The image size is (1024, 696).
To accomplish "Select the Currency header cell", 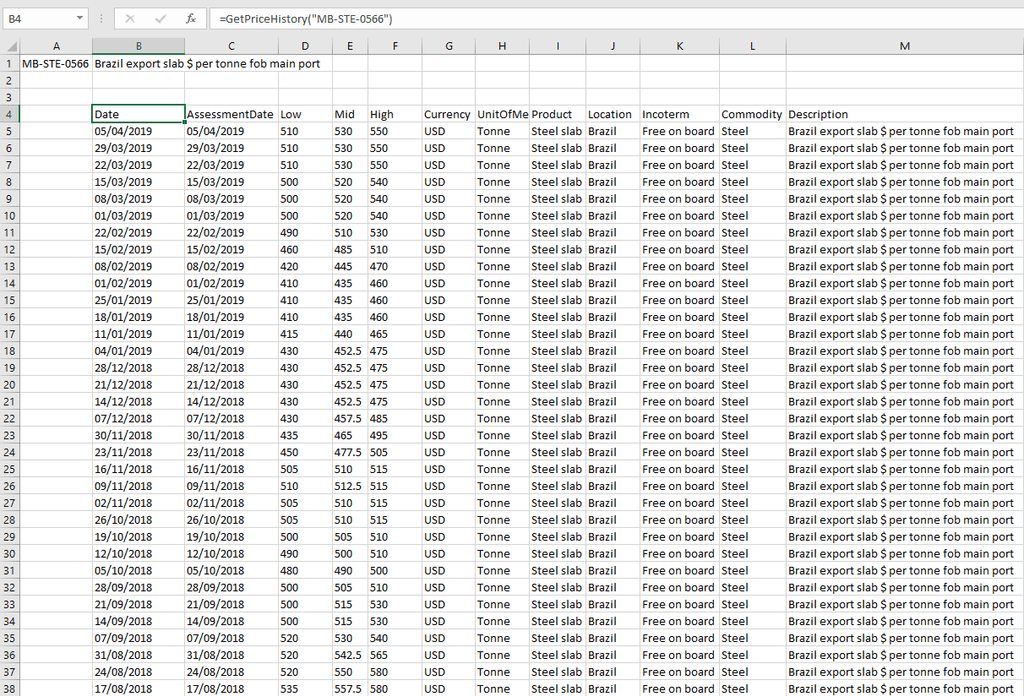I will click(x=447, y=114).
